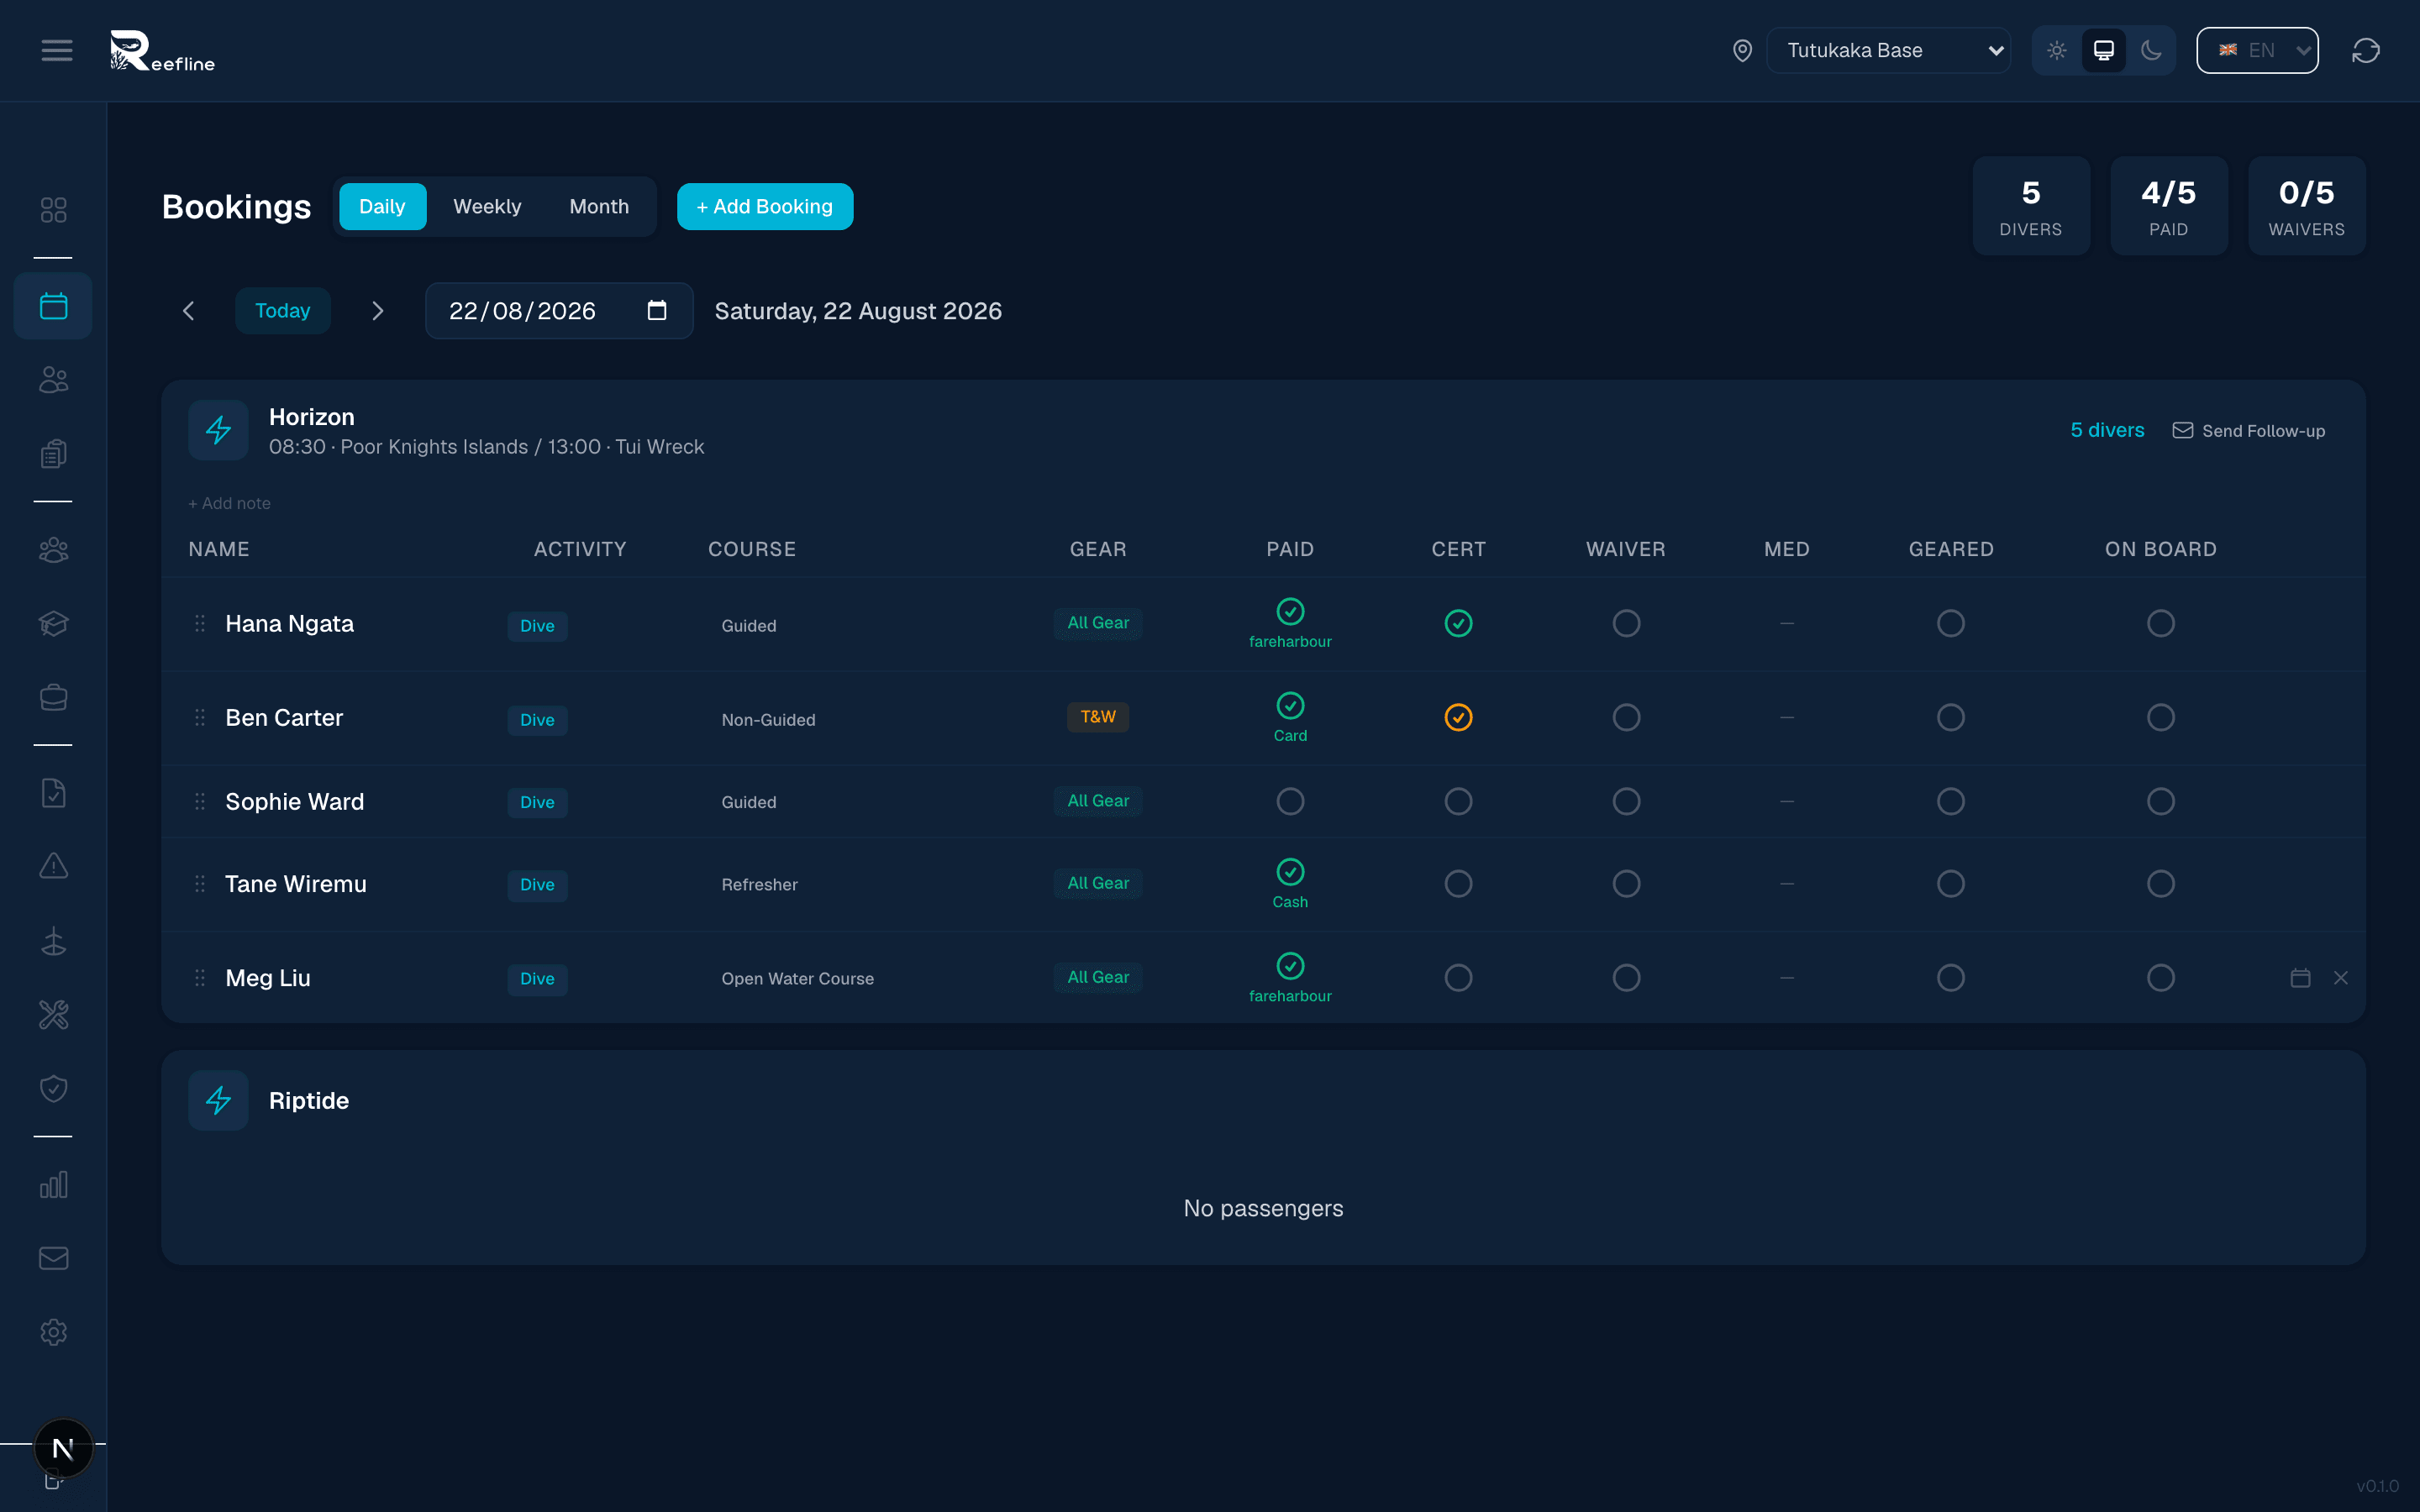2420x1512 pixels.
Task: Open the Tutukaka Base location dropdown
Action: [x=1888, y=50]
